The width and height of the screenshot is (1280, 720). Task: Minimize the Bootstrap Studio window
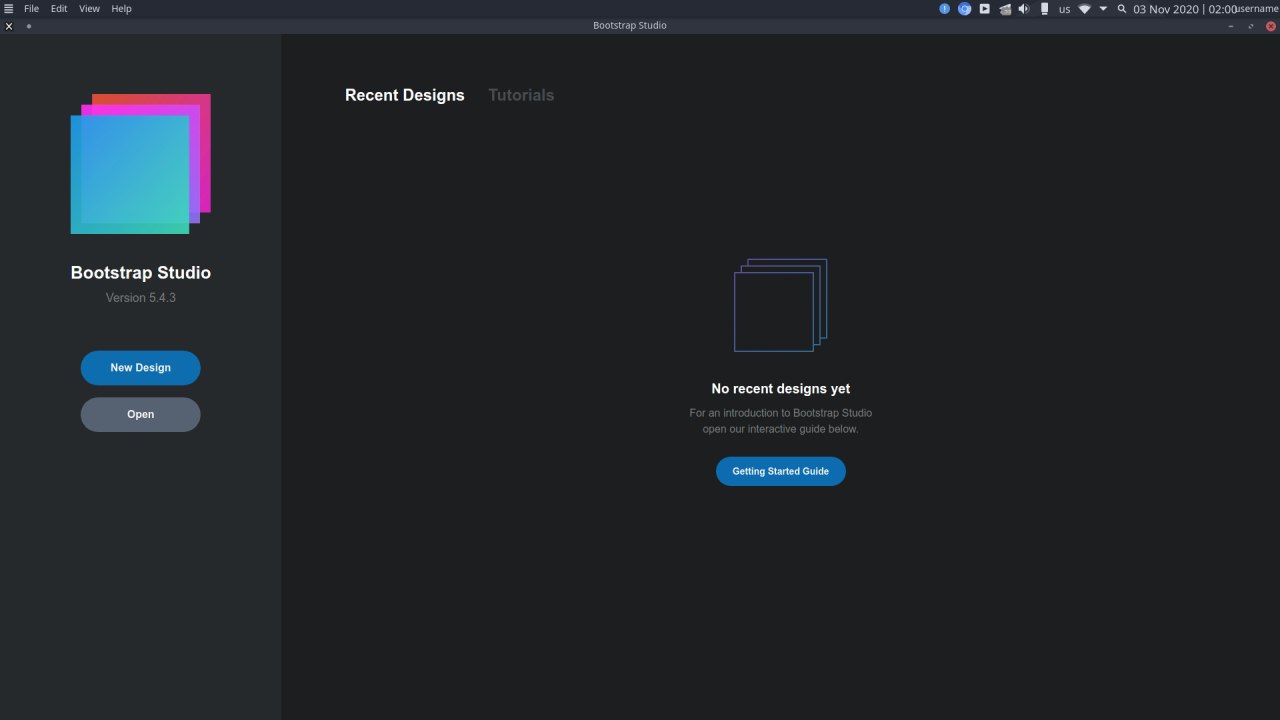(1231, 26)
